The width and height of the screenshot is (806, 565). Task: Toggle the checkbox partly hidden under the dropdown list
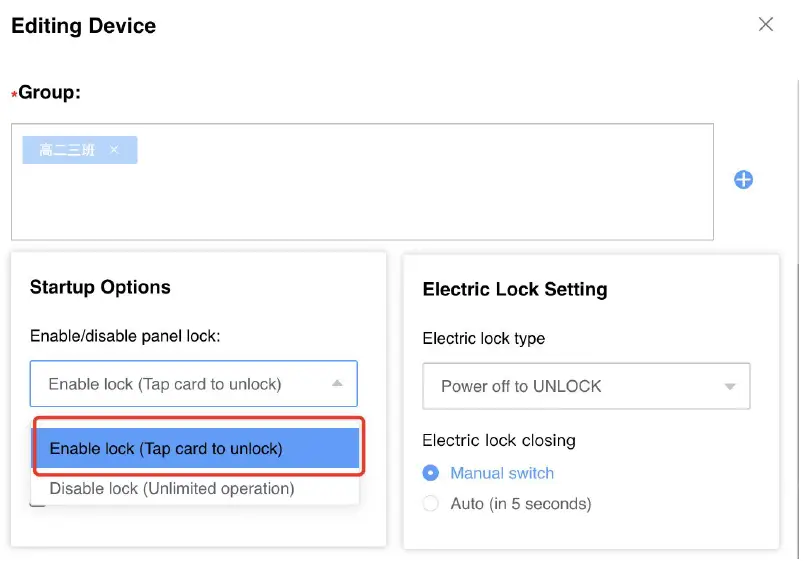[x=37, y=502]
